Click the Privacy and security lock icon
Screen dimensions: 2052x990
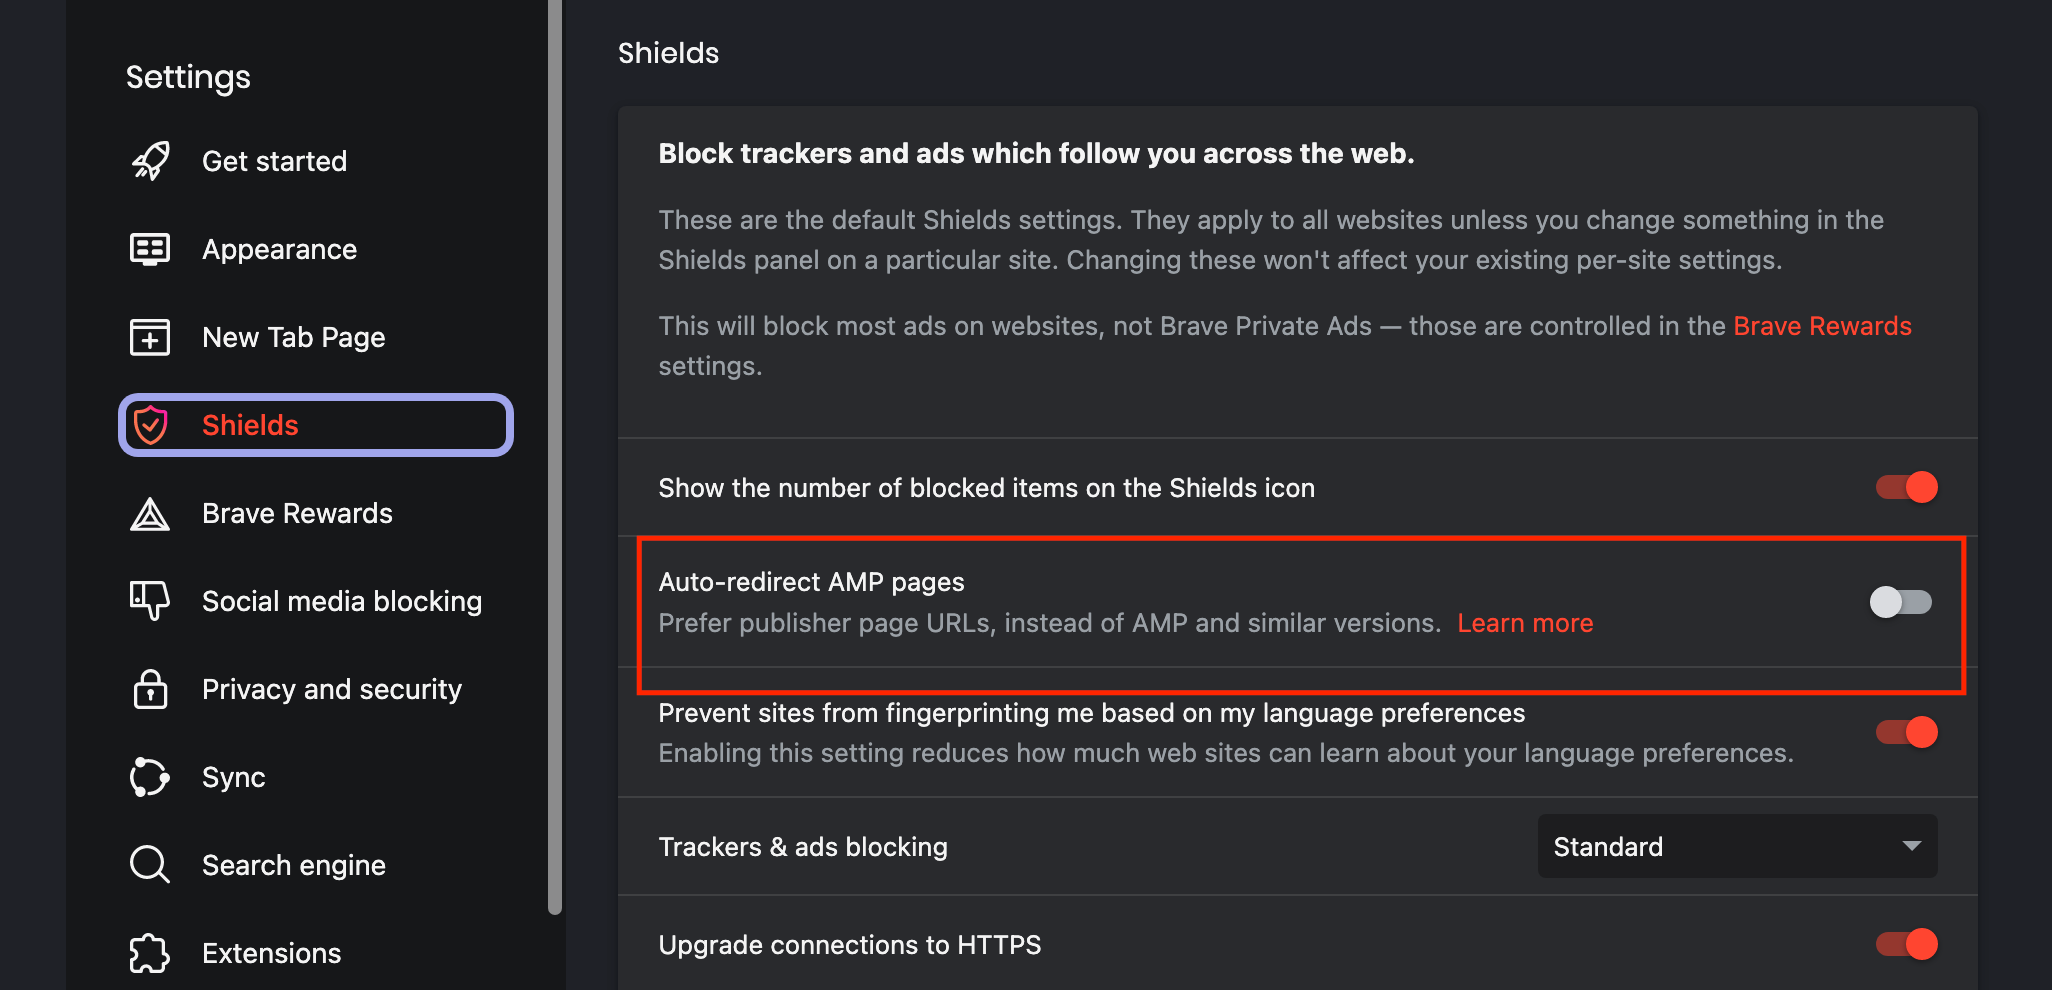pos(150,689)
